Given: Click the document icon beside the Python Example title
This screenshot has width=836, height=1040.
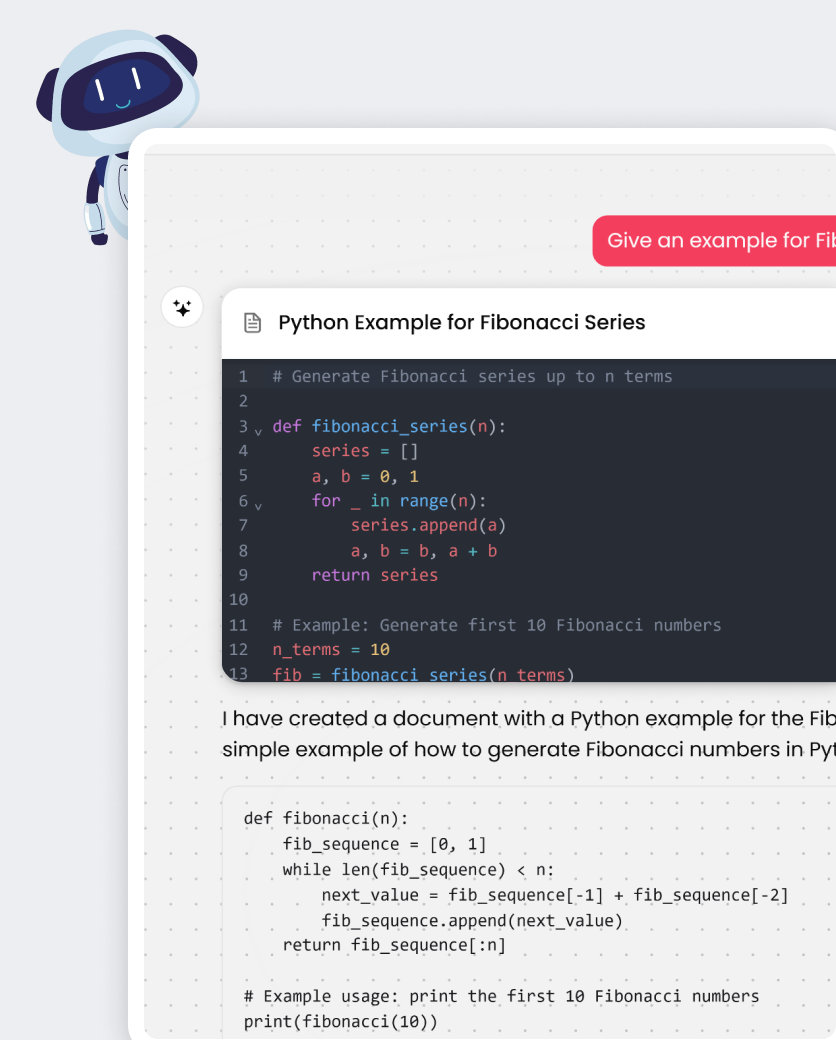Looking at the screenshot, I should (x=252, y=322).
